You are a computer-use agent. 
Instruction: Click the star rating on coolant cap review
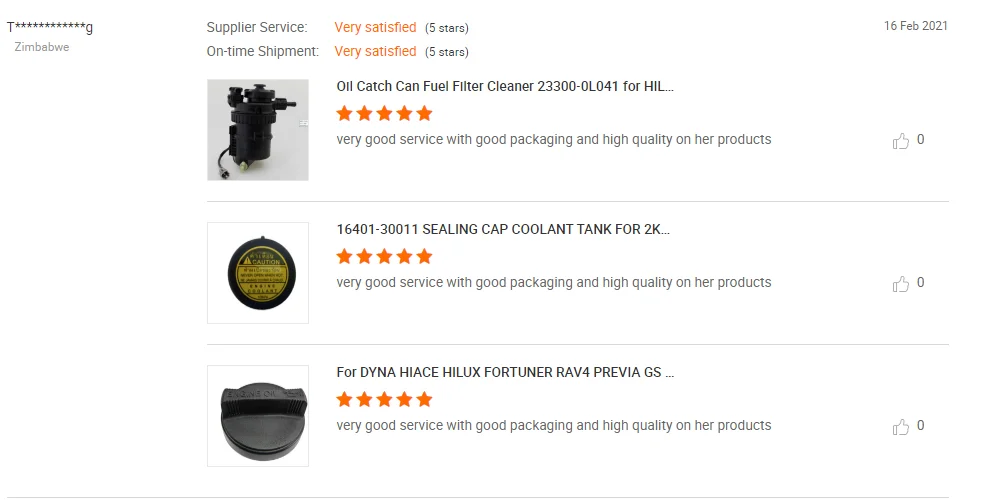click(385, 256)
